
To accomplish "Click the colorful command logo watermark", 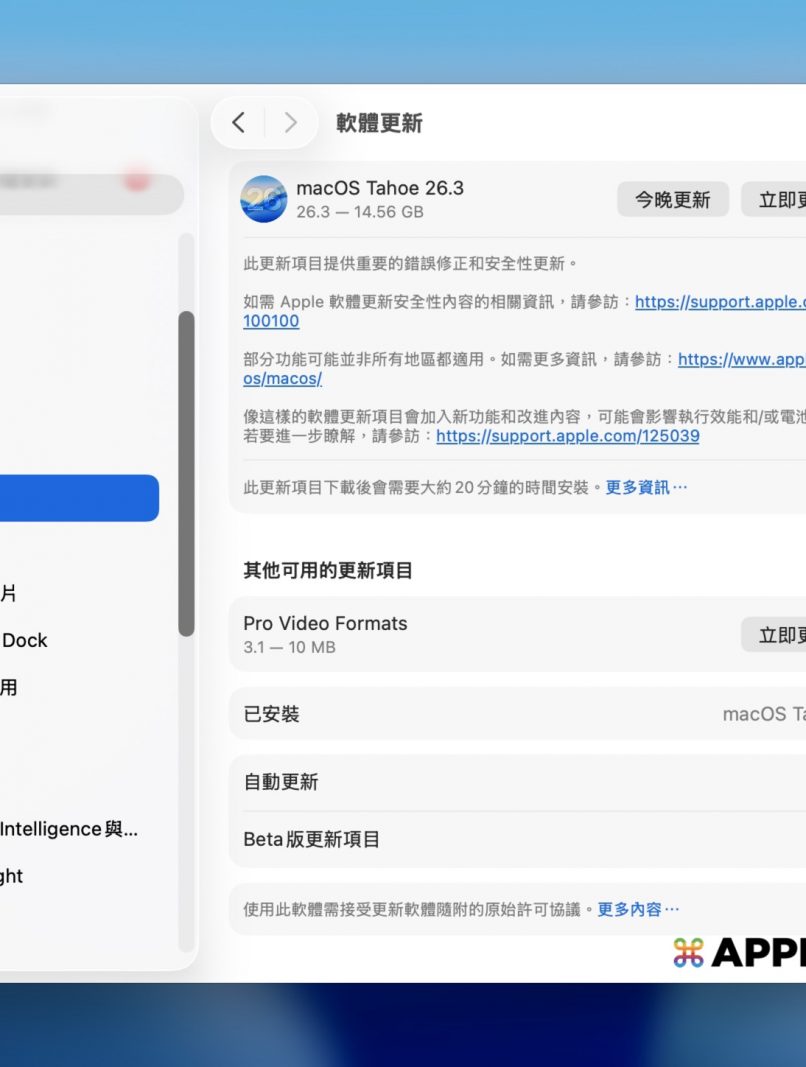I will pos(688,952).
